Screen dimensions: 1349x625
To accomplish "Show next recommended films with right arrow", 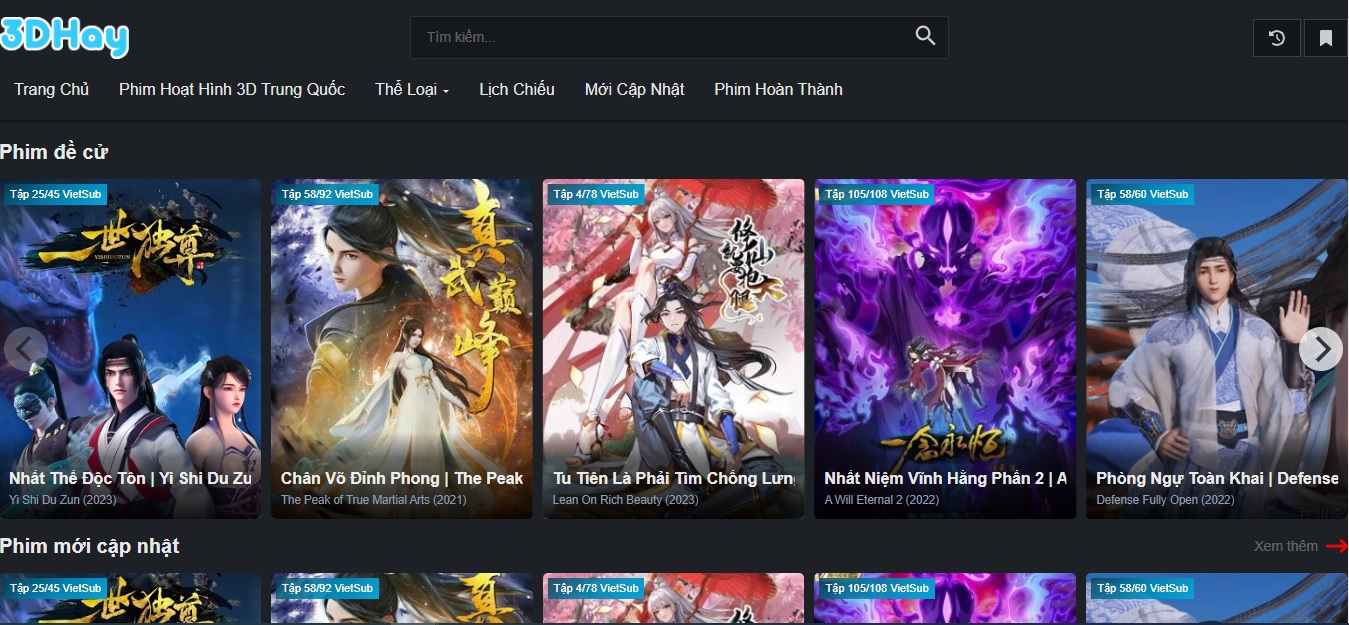I will coord(1321,349).
